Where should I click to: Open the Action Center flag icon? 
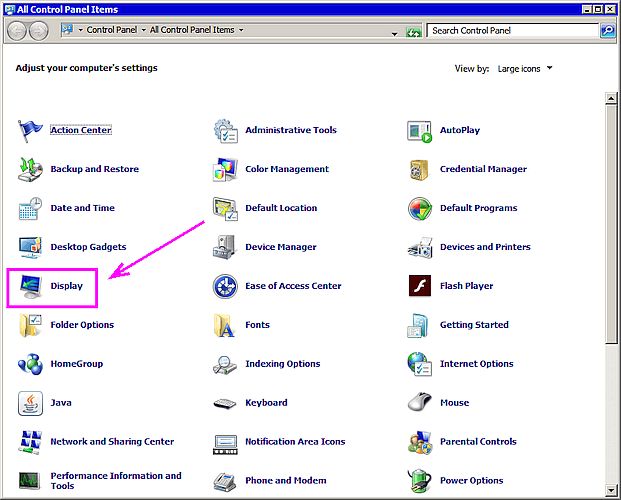pyautogui.click(x=30, y=131)
